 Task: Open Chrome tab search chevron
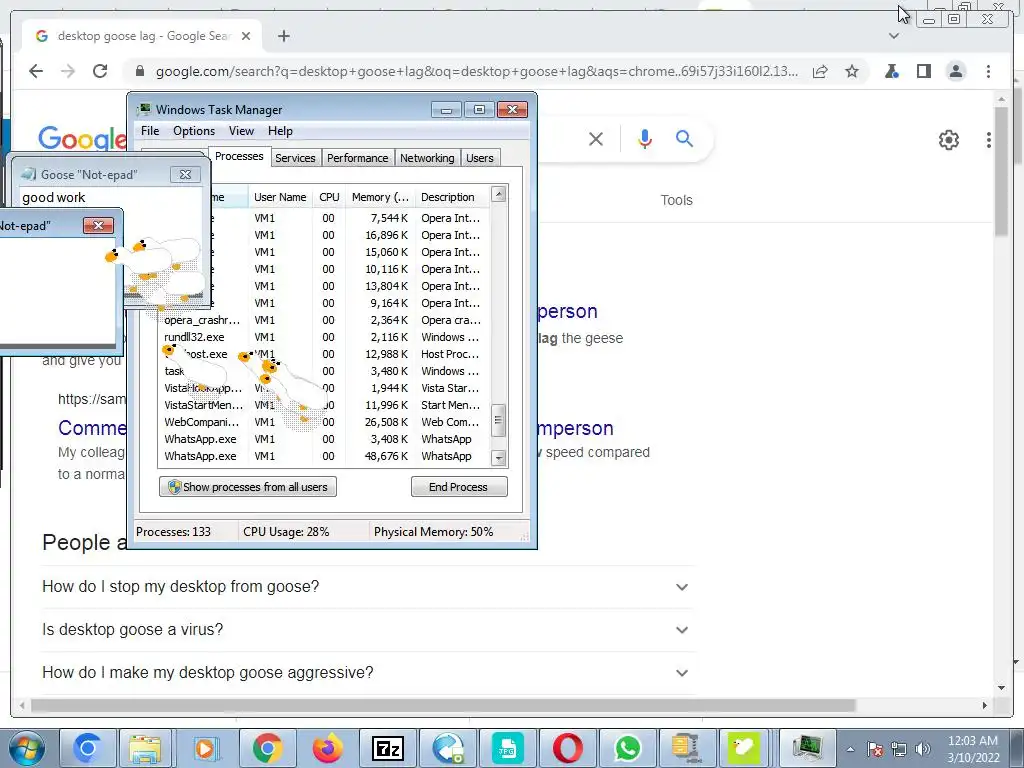(894, 36)
